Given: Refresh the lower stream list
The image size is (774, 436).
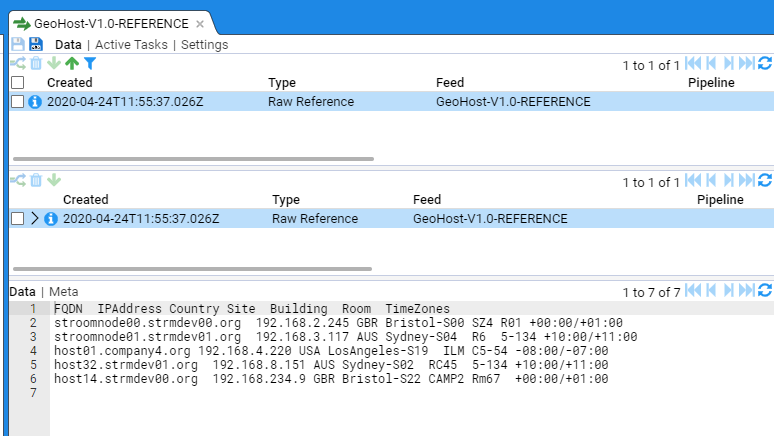Looking at the screenshot, I should [765, 181].
